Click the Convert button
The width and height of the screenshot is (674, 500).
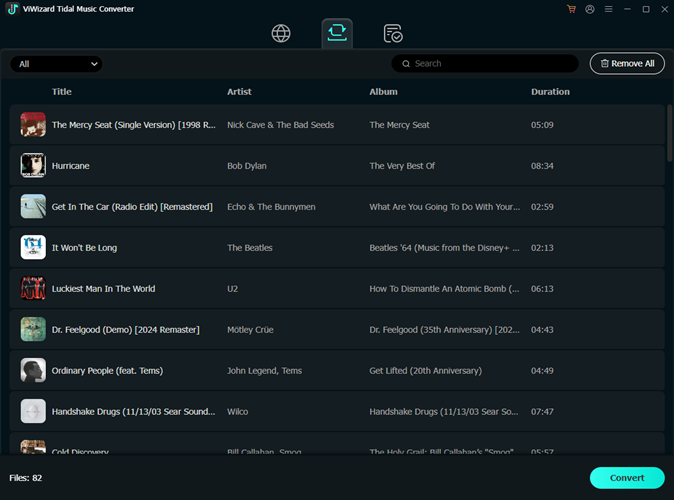coord(627,478)
